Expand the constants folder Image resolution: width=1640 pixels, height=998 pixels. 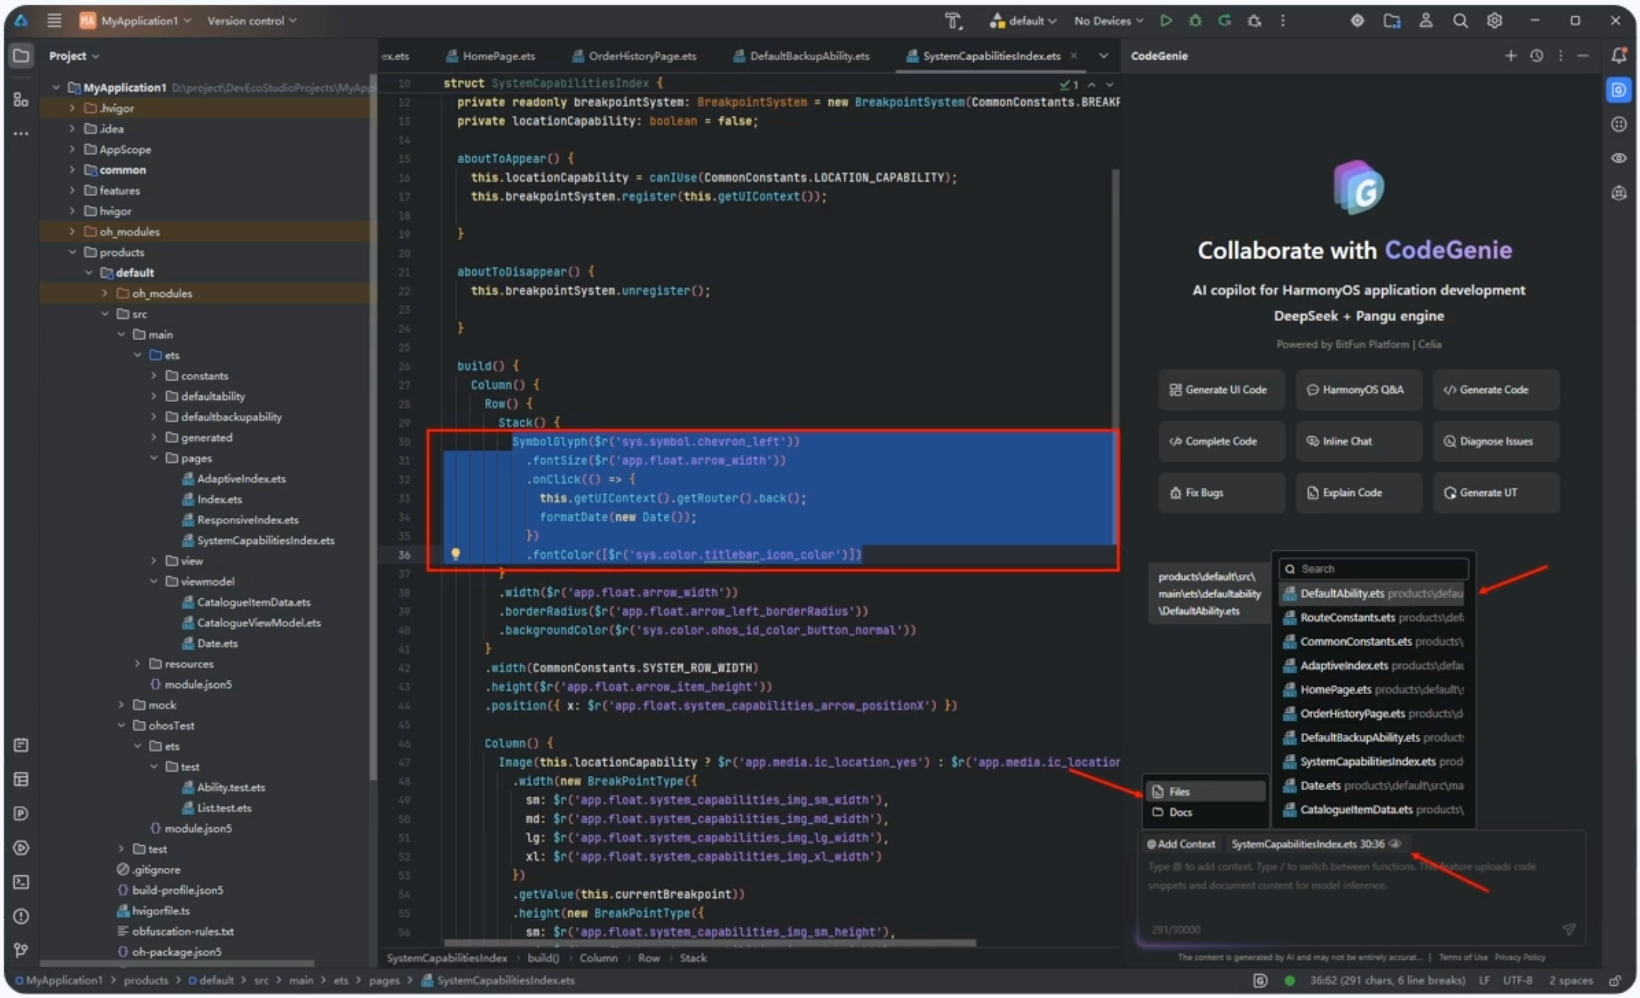point(154,376)
